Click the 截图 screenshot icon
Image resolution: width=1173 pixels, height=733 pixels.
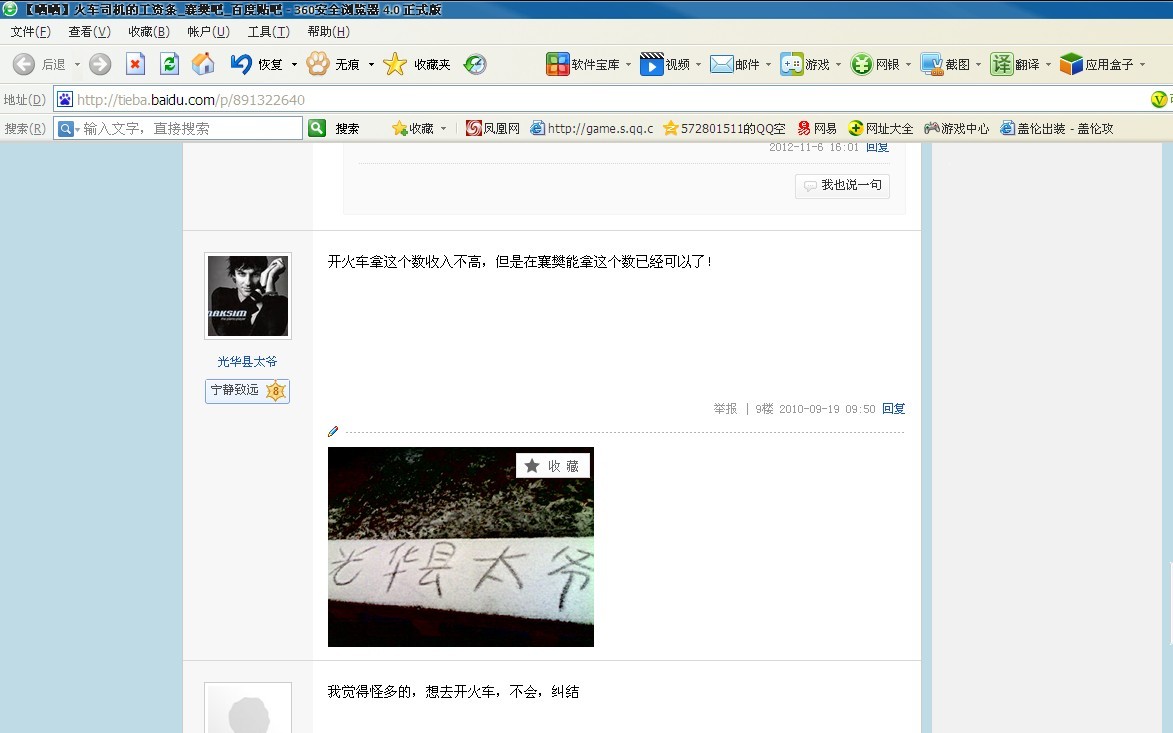(931, 64)
